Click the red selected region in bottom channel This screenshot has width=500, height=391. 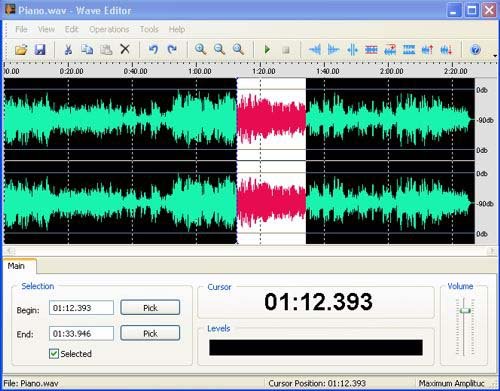pos(271,203)
